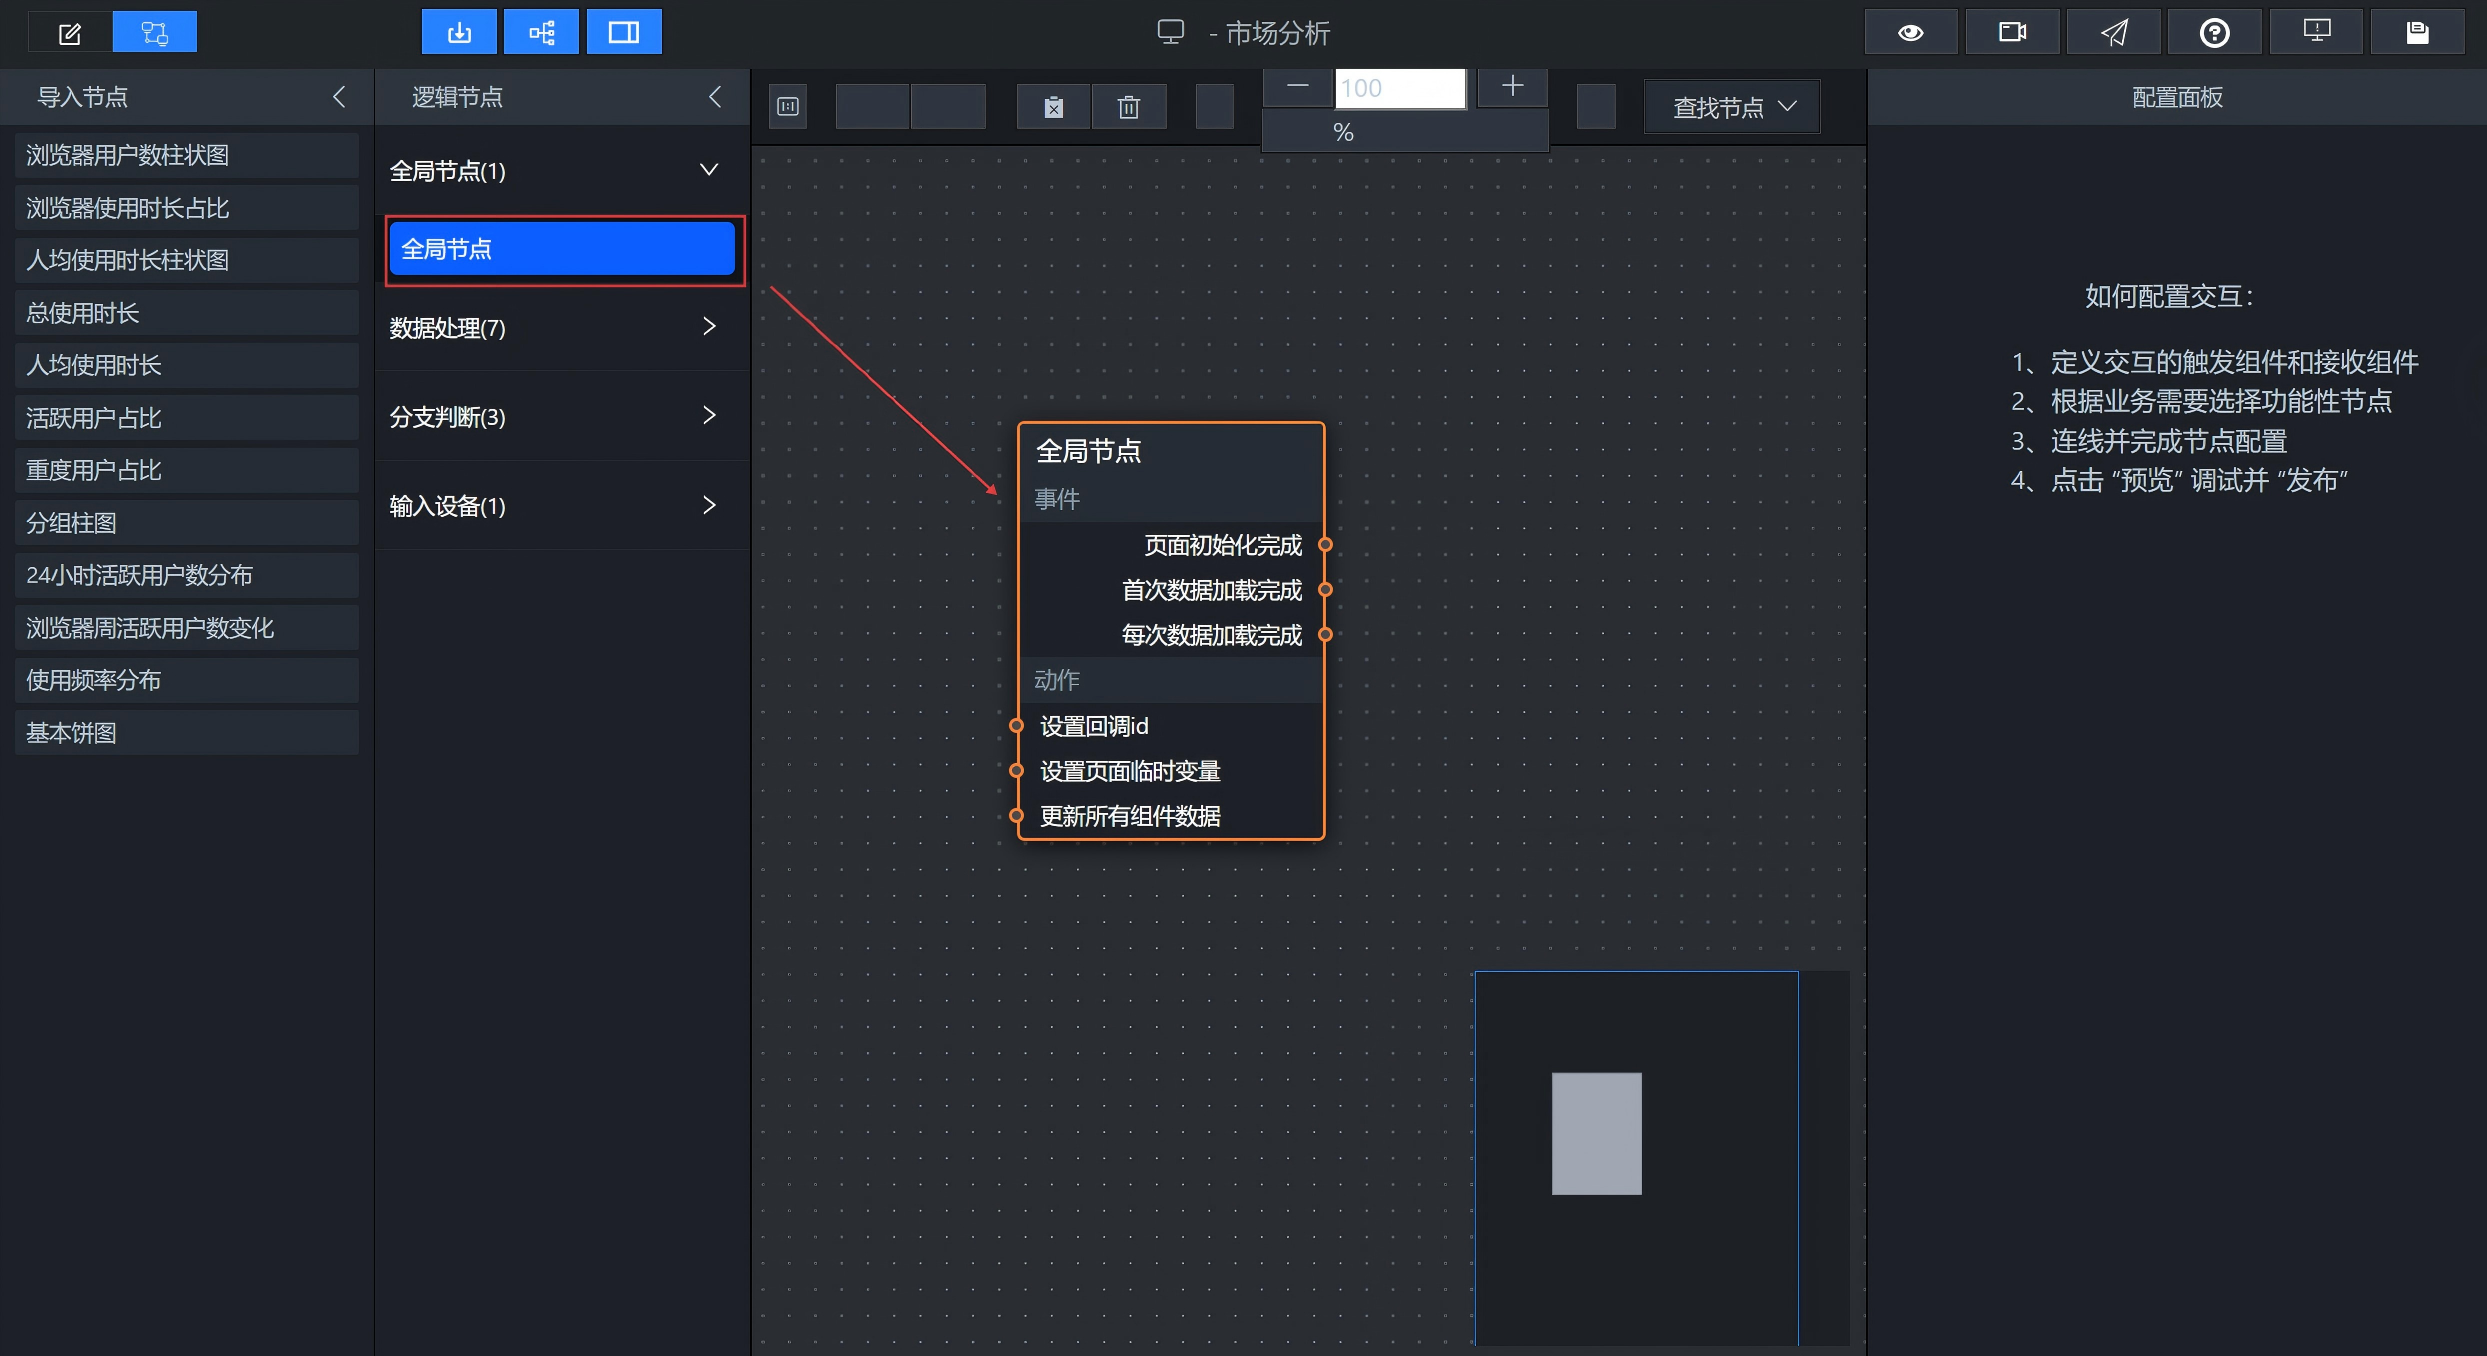
Task: Toggle the config panel sidebar button
Action: [624, 33]
